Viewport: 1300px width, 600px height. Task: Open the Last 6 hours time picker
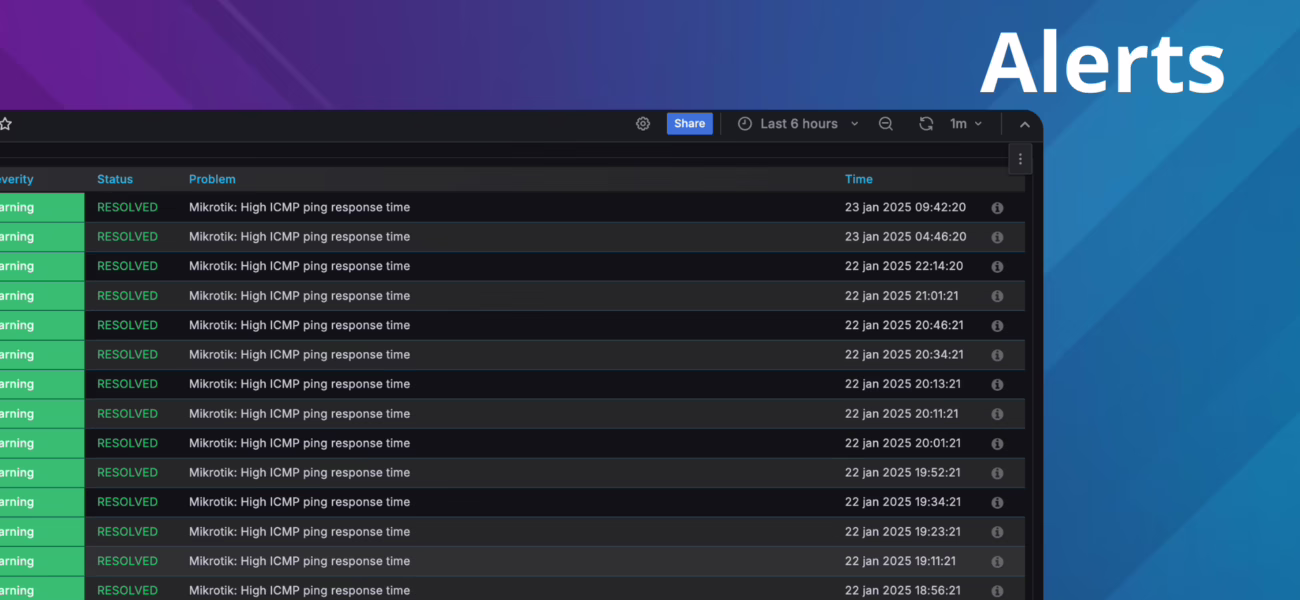point(798,124)
